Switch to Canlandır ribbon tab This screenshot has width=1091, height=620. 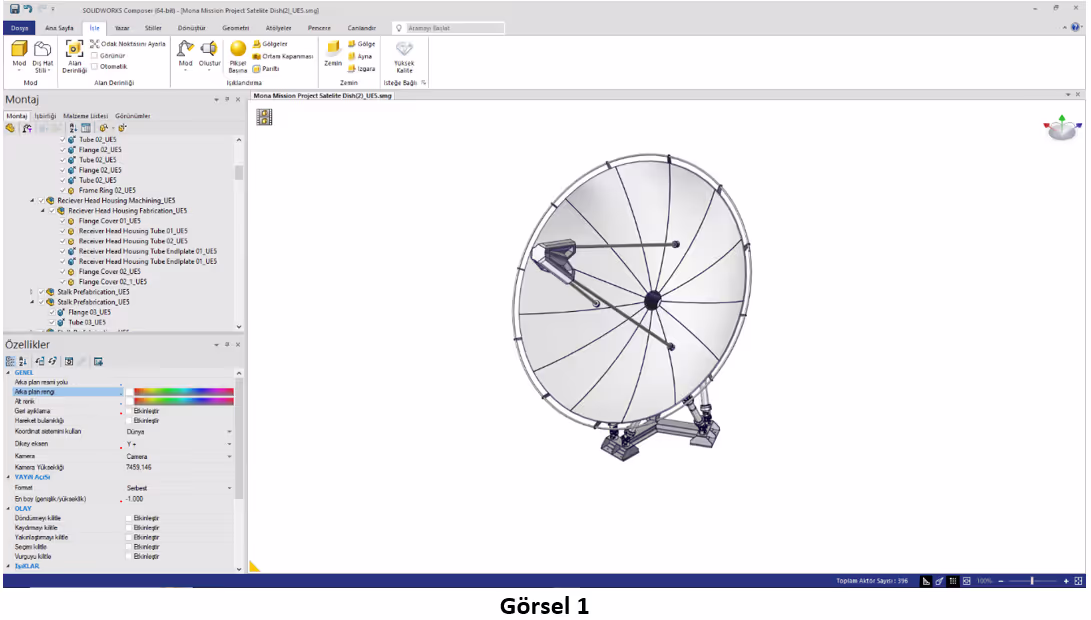(362, 28)
